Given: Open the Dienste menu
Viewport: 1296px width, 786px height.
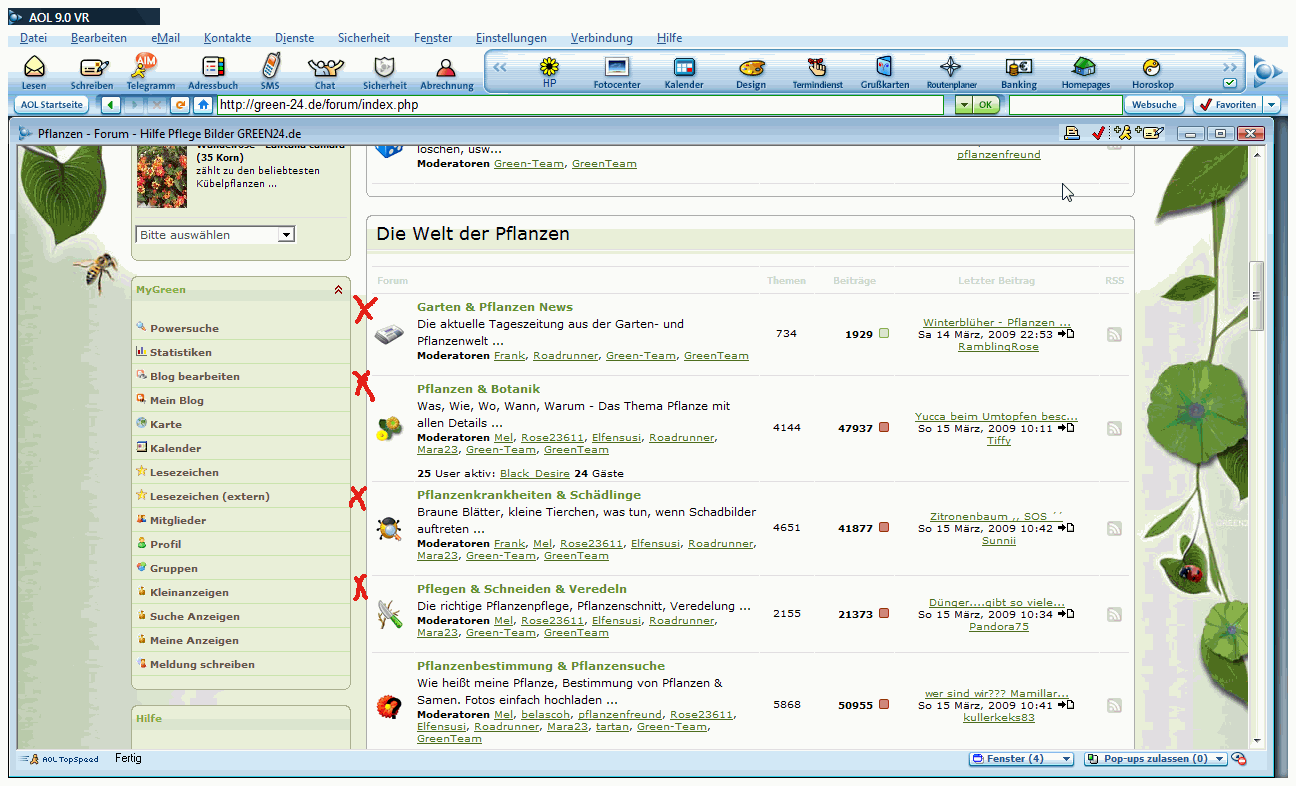Looking at the screenshot, I should tap(294, 38).
